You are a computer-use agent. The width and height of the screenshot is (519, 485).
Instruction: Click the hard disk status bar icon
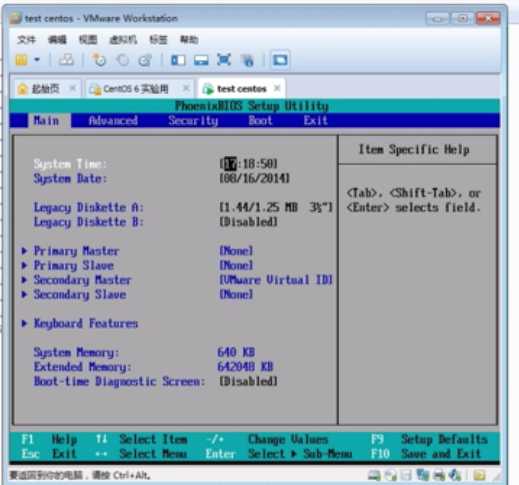[374, 475]
